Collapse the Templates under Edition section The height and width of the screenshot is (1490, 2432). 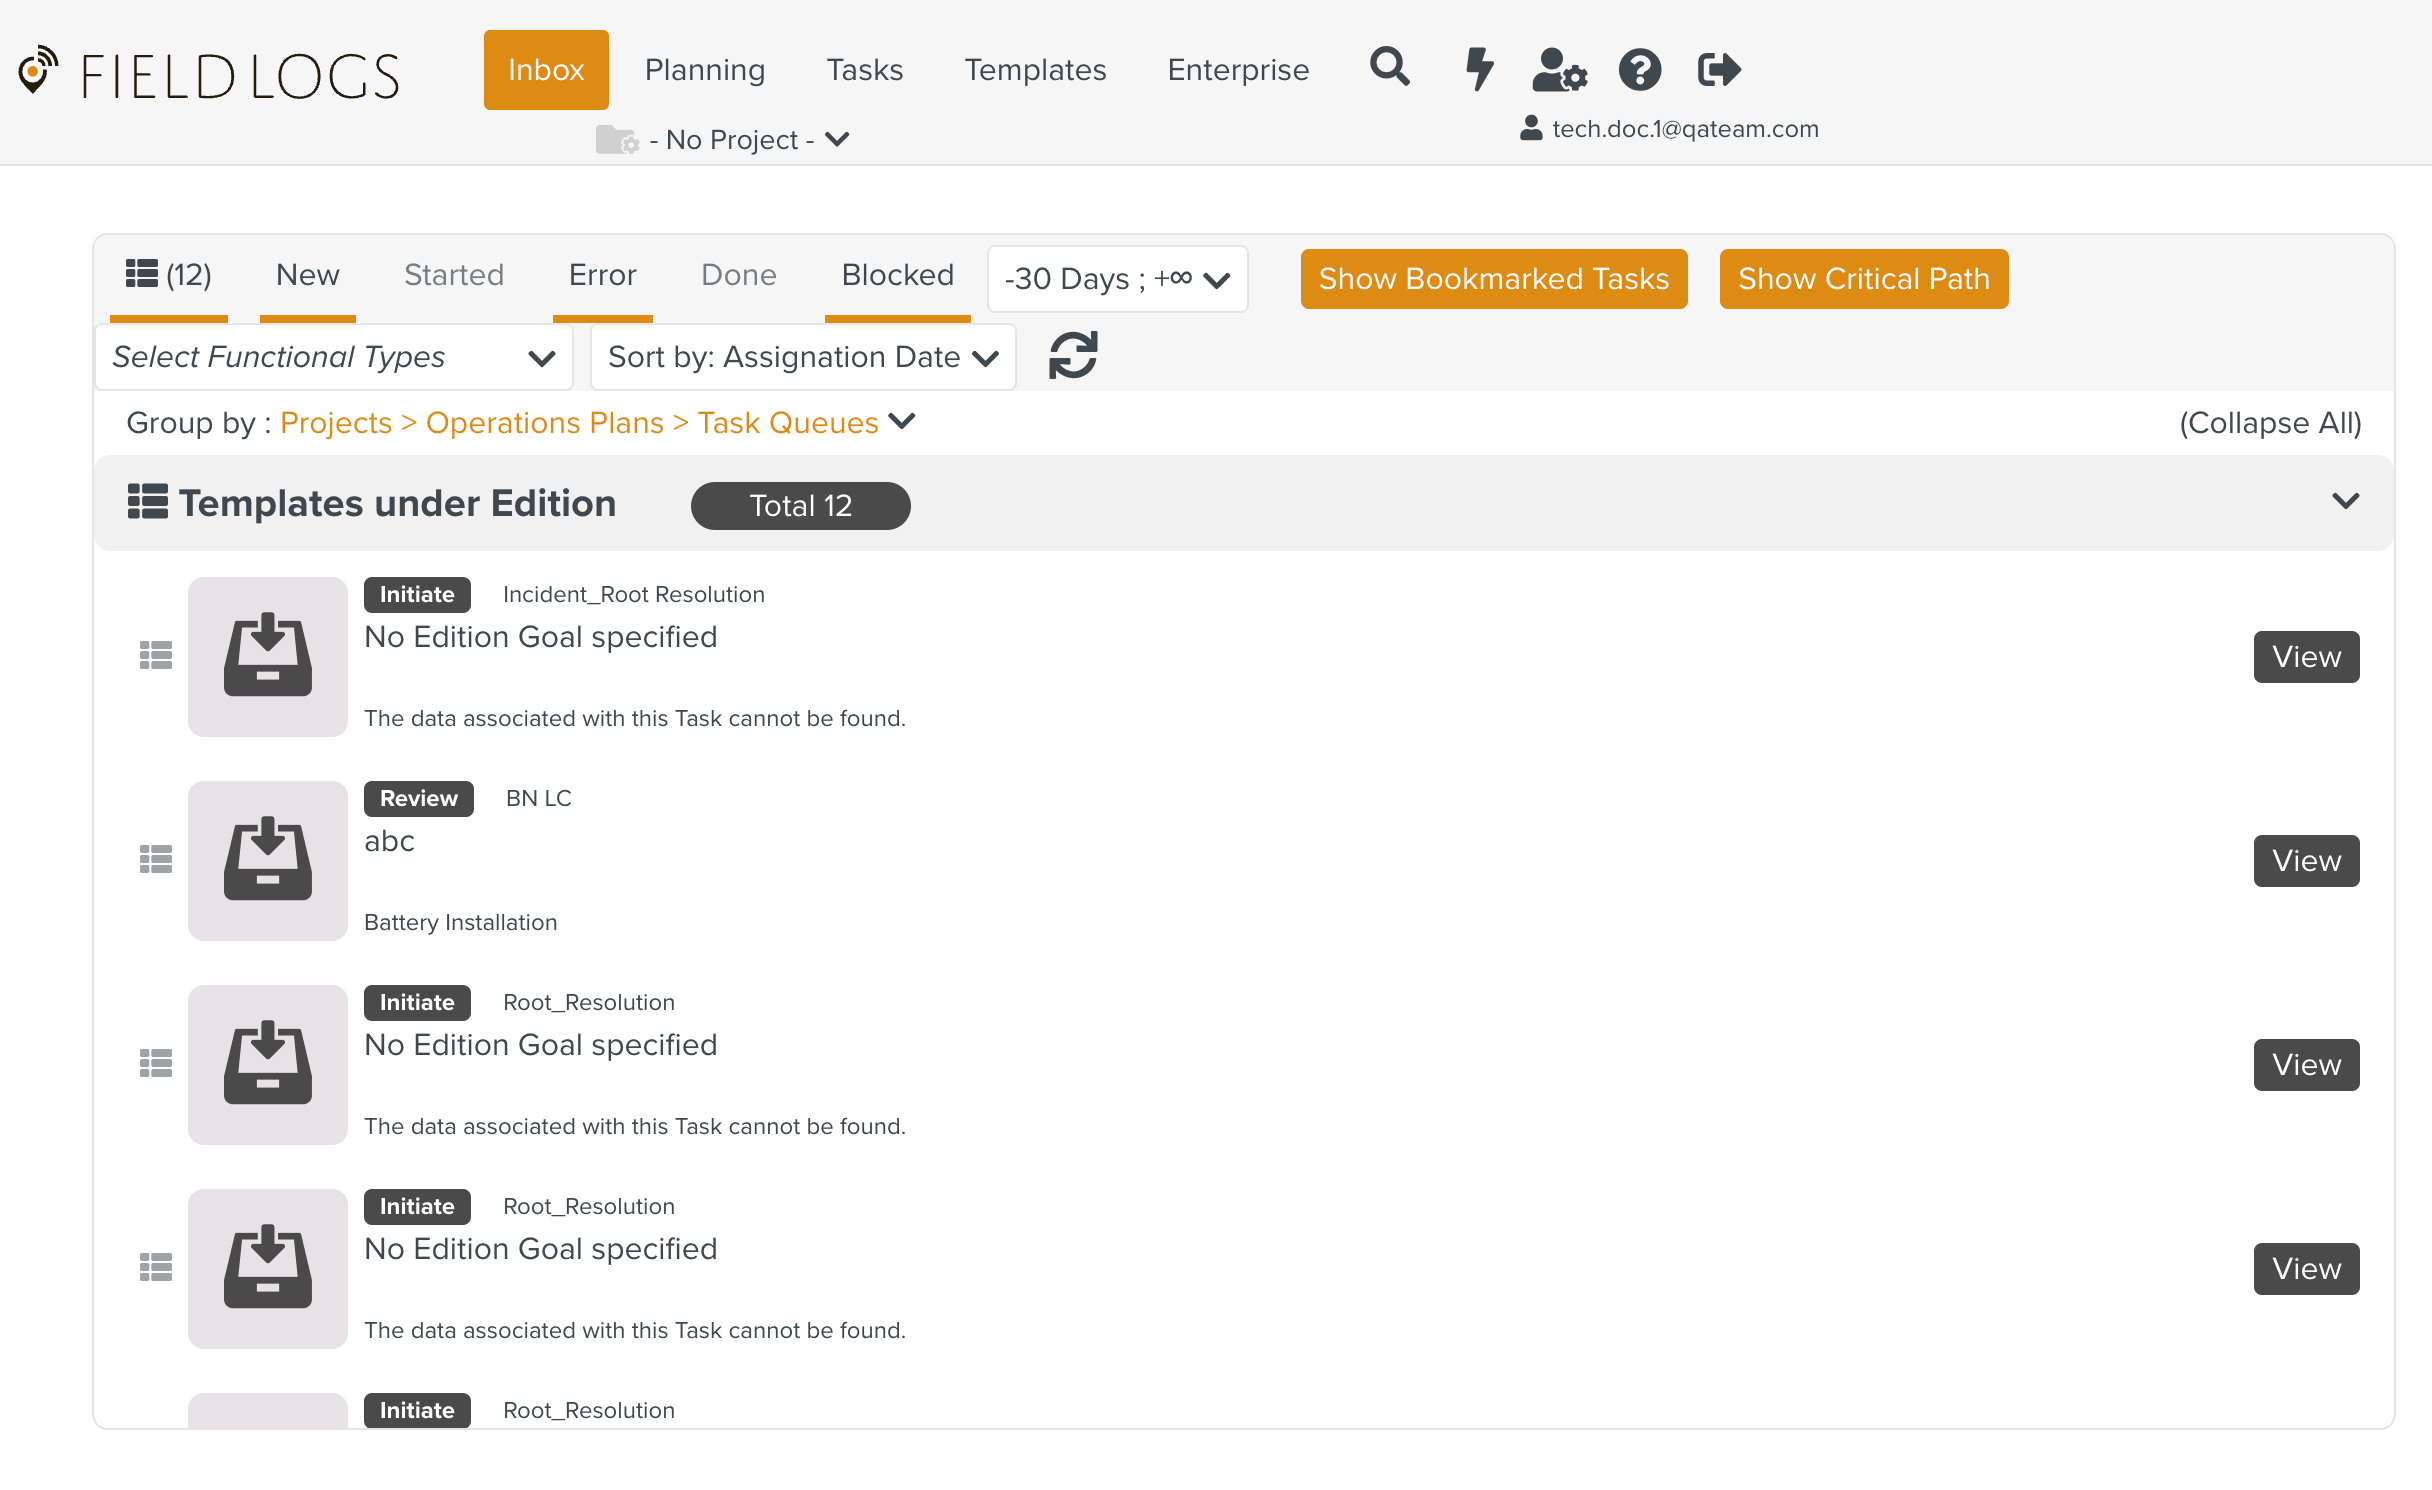(x=2345, y=501)
